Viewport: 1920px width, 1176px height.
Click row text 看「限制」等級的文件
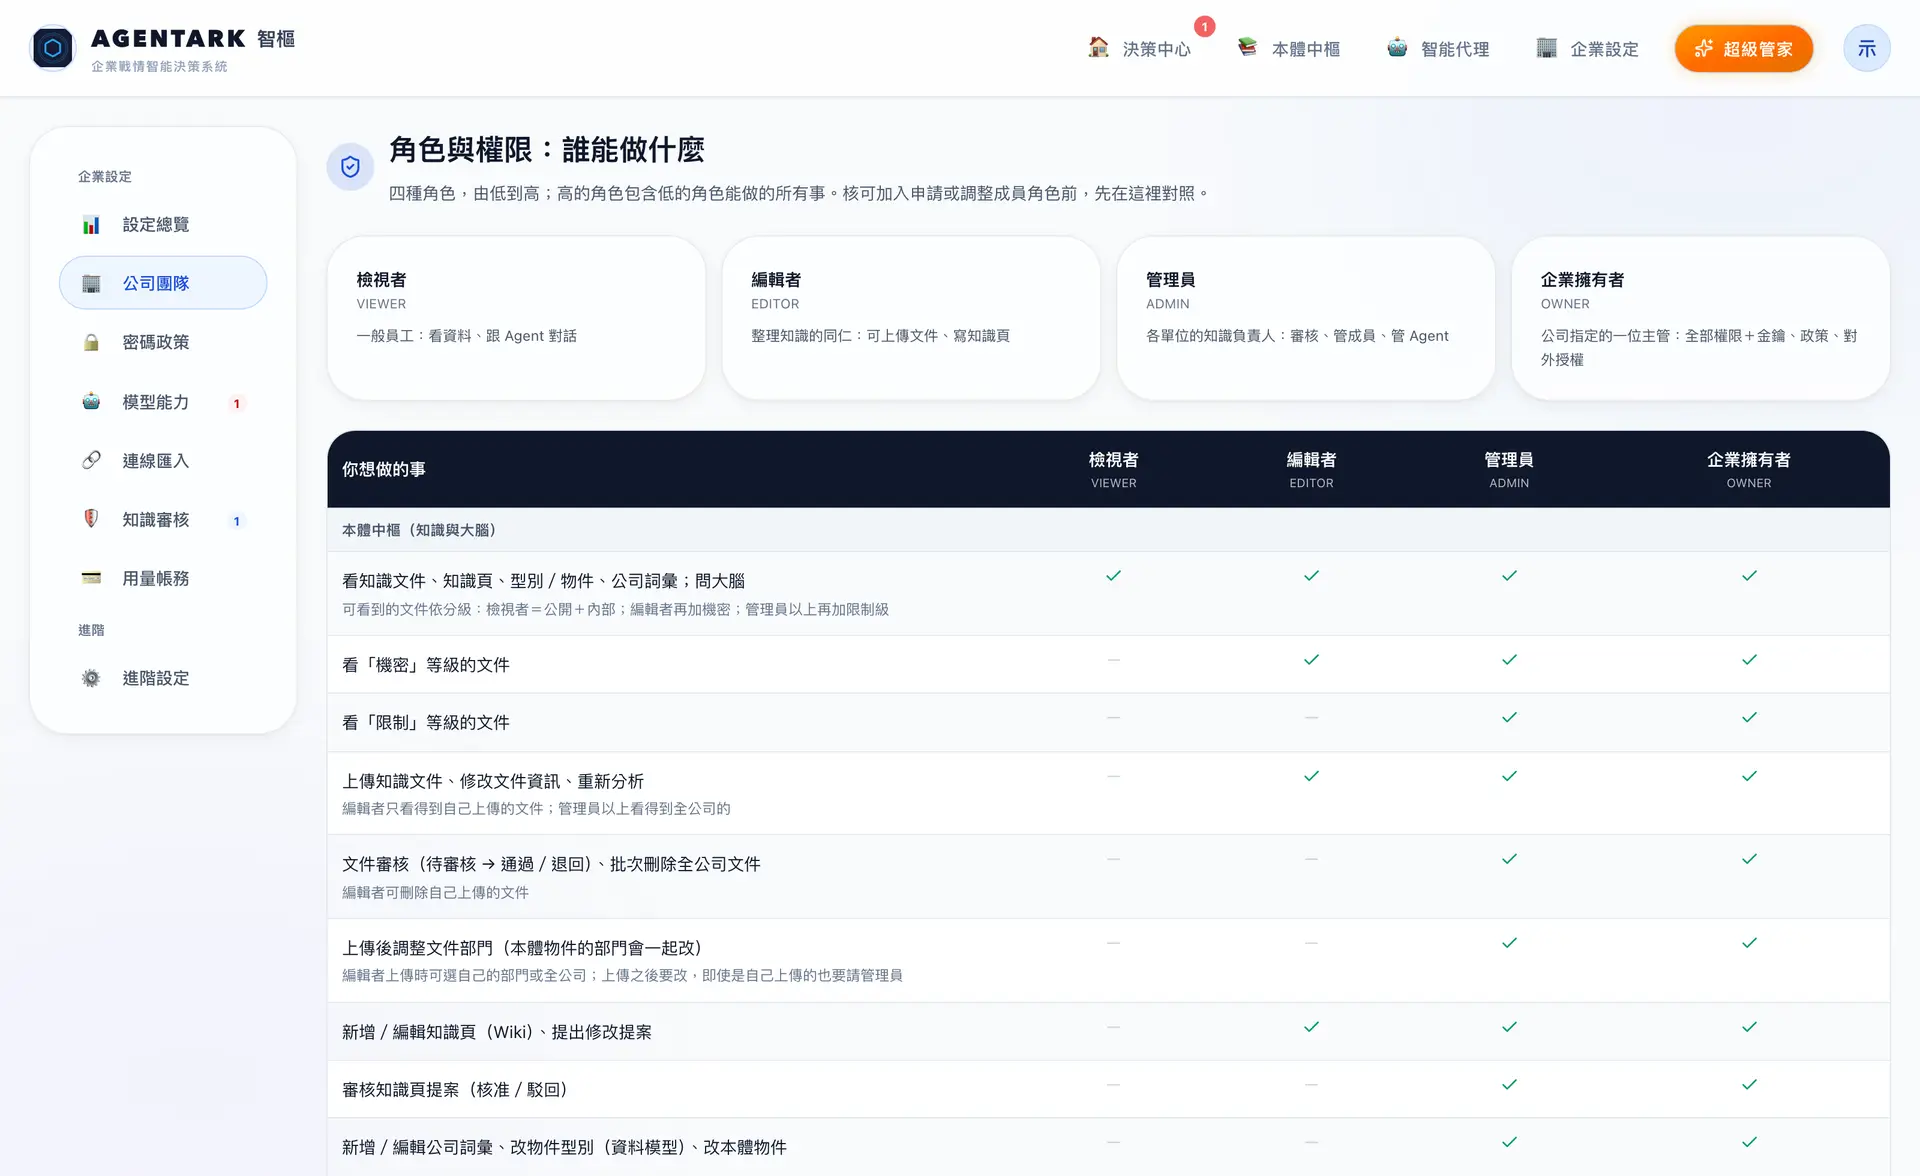pyautogui.click(x=426, y=723)
